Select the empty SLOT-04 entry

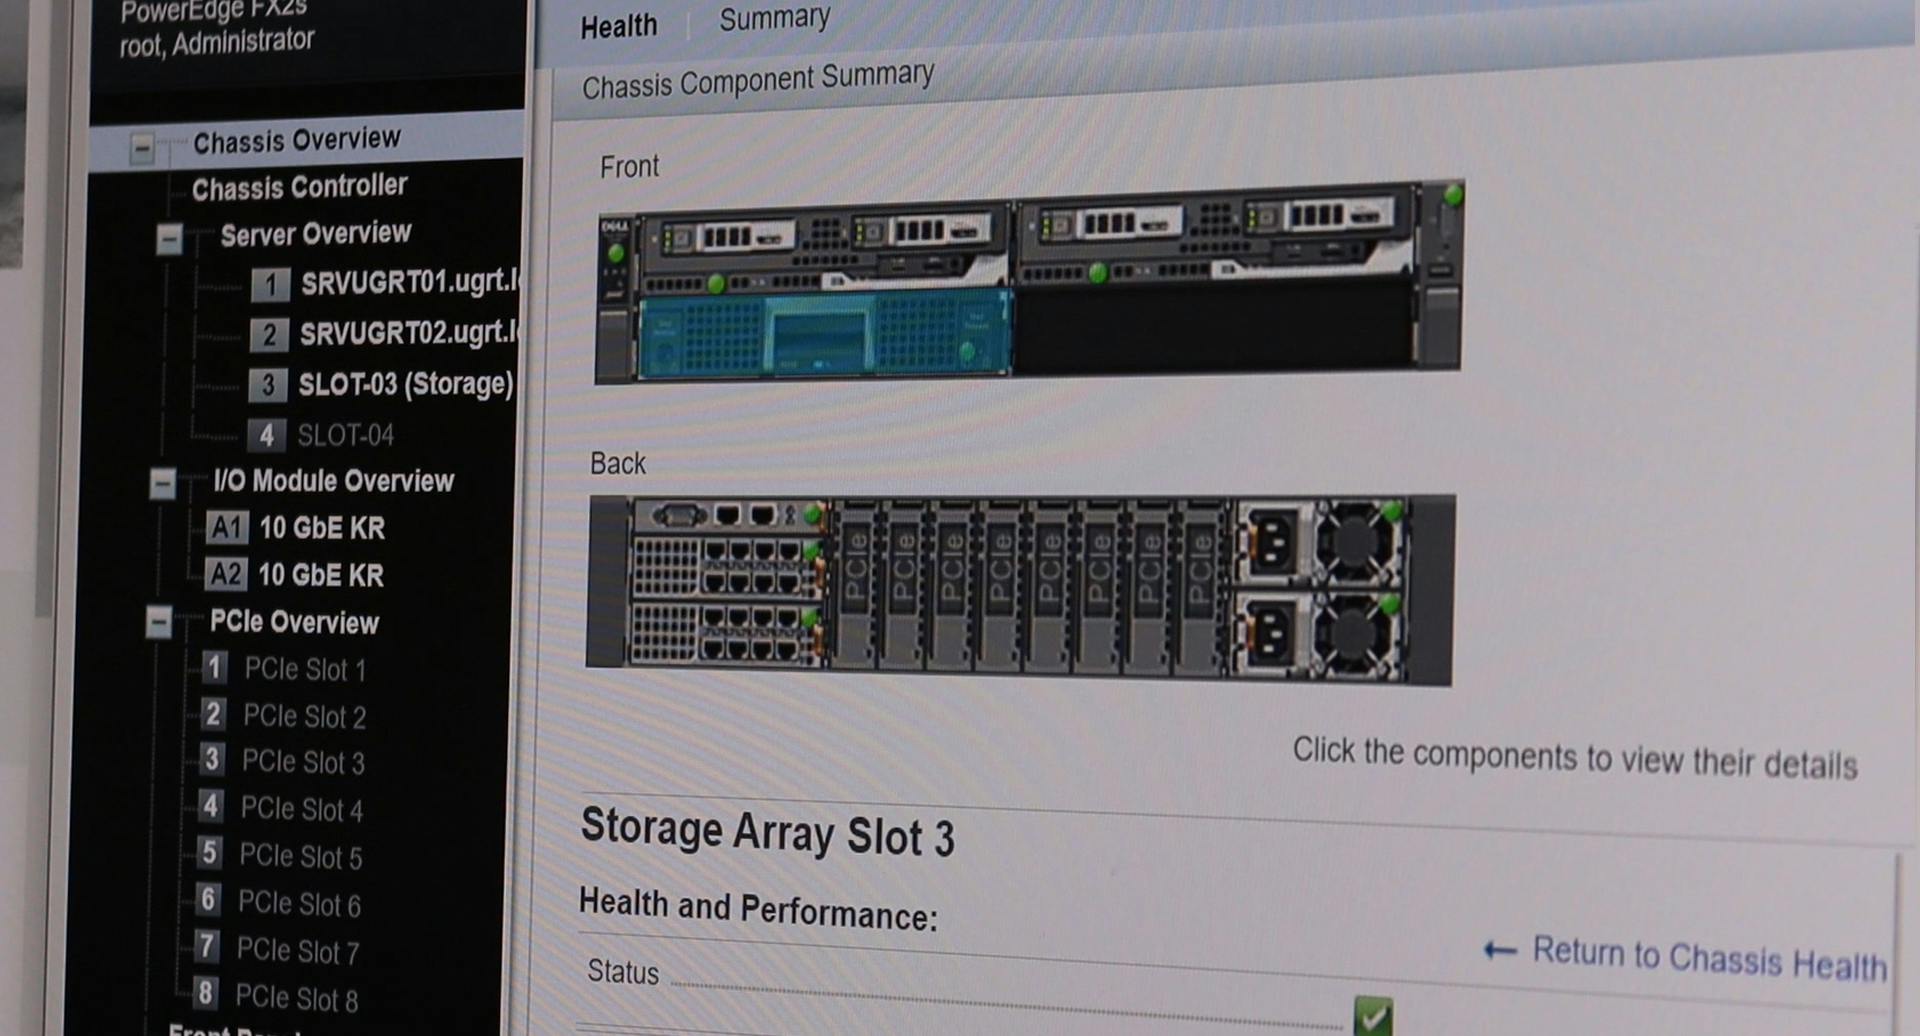click(345, 435)
